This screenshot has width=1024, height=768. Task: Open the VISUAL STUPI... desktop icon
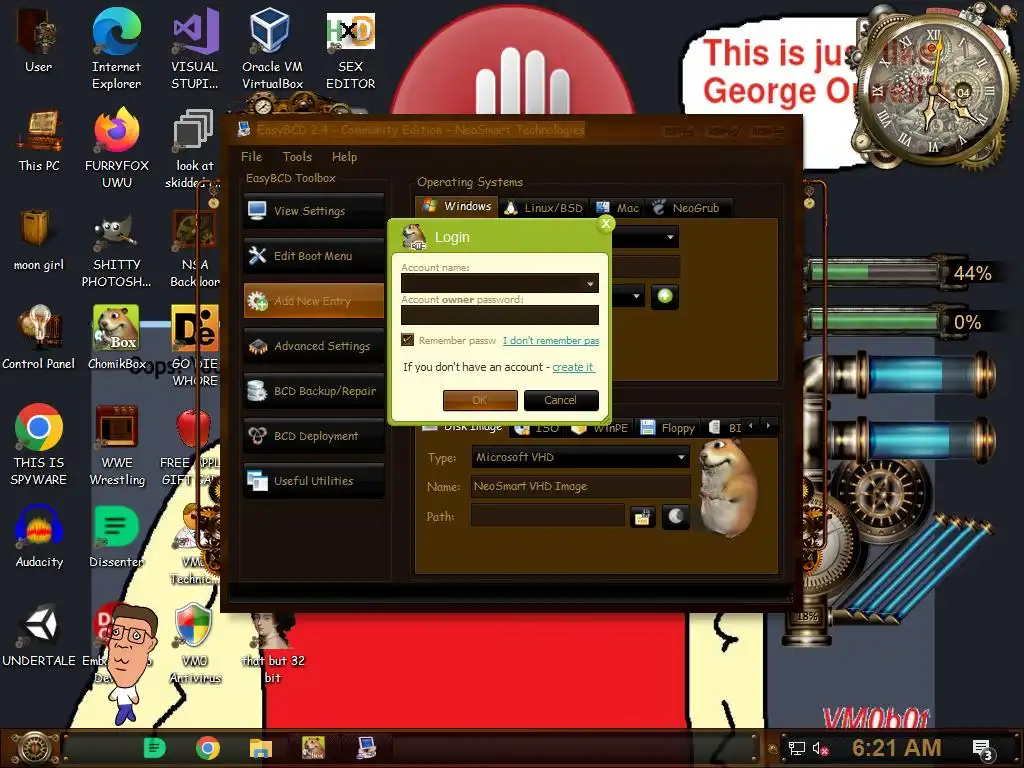point(195,49)
